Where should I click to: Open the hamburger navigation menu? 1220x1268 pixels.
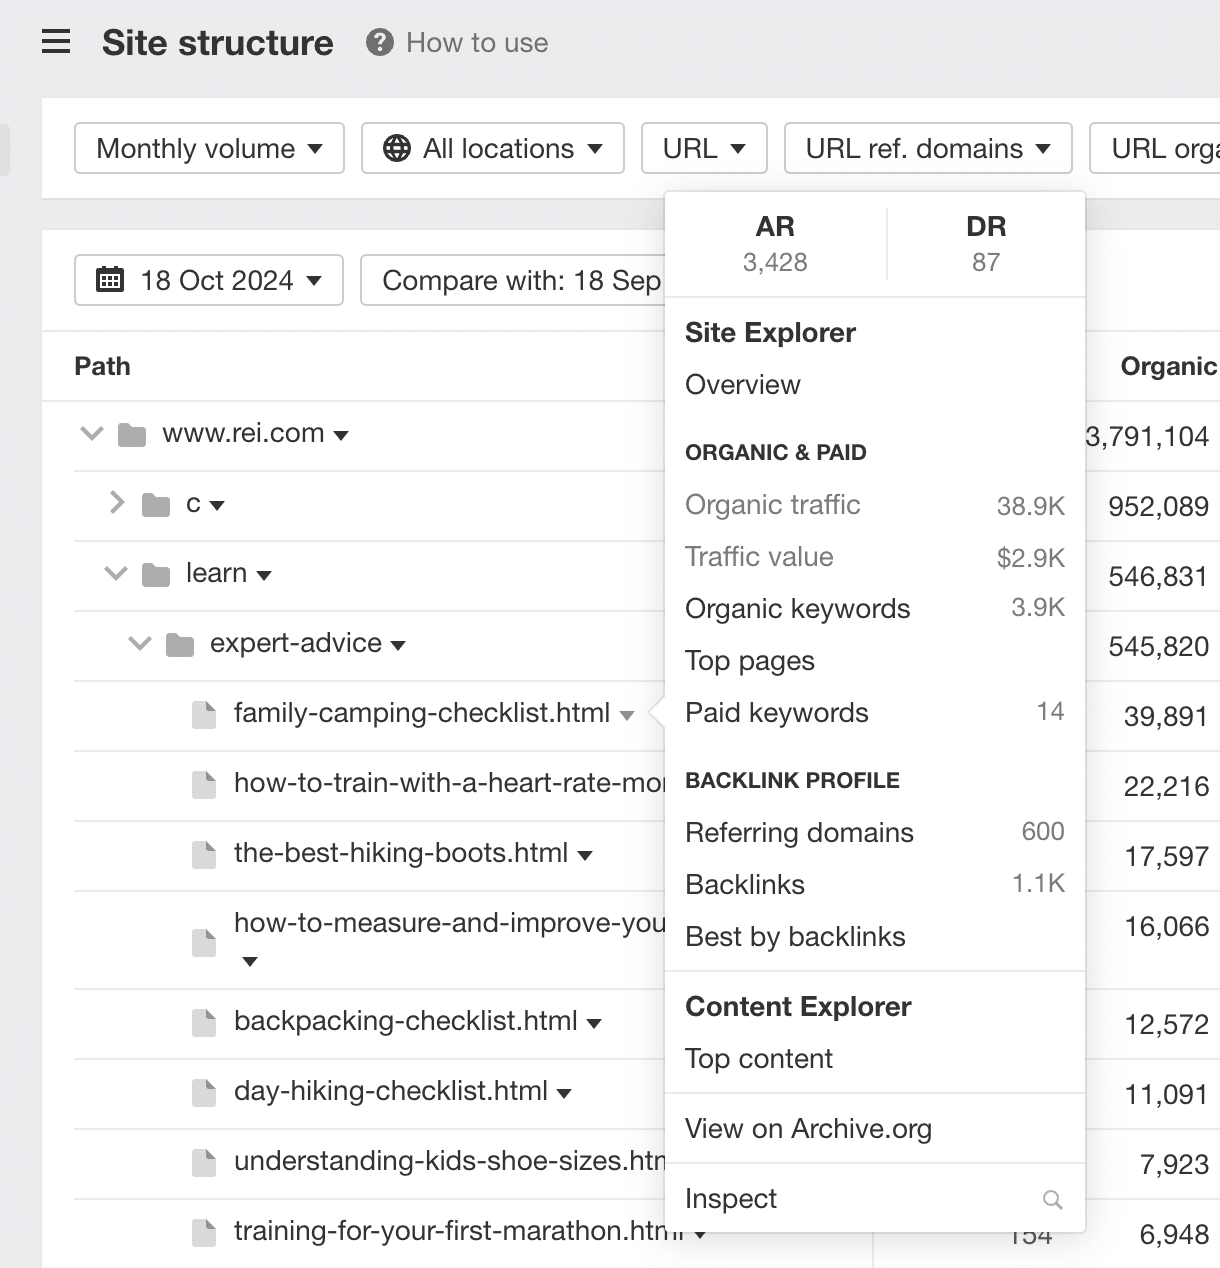56,42
